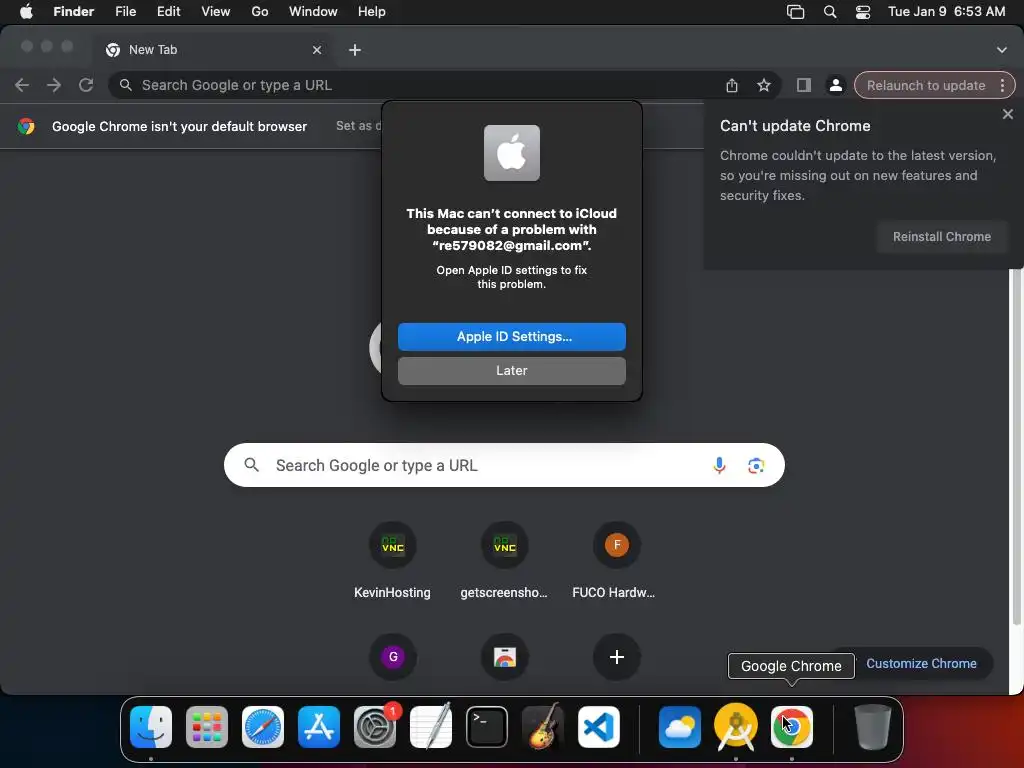This screenshot has width=1024, height=768.
Task: Open the View menu
Action: 216,12
